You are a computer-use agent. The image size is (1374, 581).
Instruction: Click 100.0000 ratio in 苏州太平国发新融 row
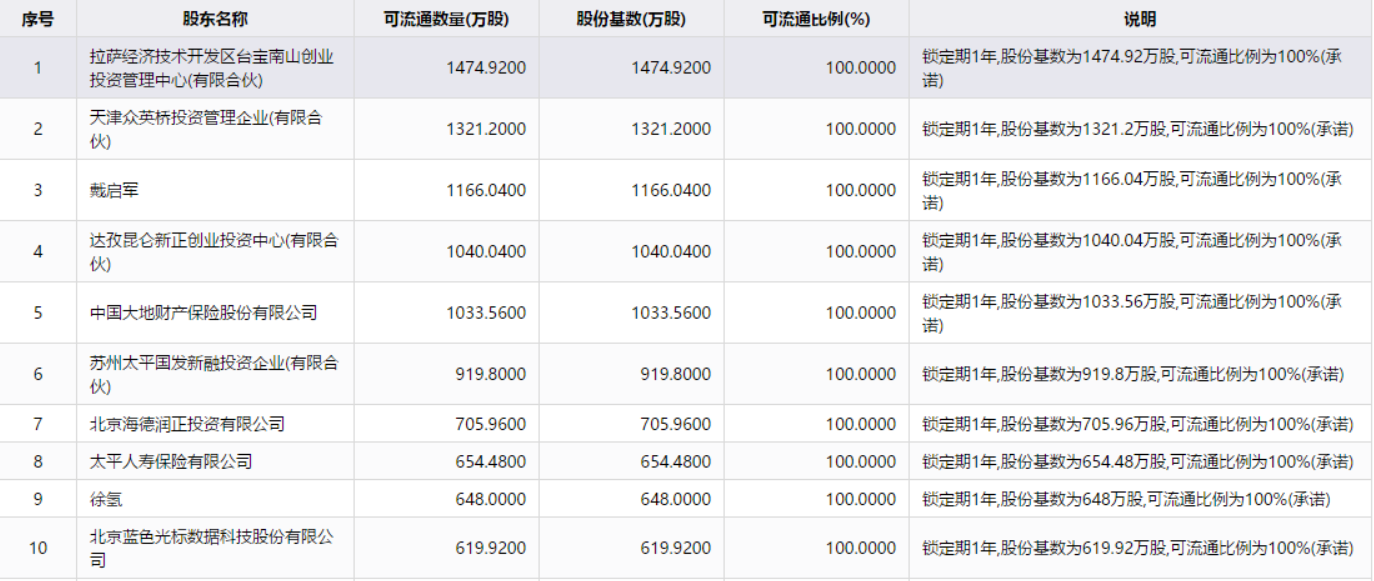(x=861, y=374)
